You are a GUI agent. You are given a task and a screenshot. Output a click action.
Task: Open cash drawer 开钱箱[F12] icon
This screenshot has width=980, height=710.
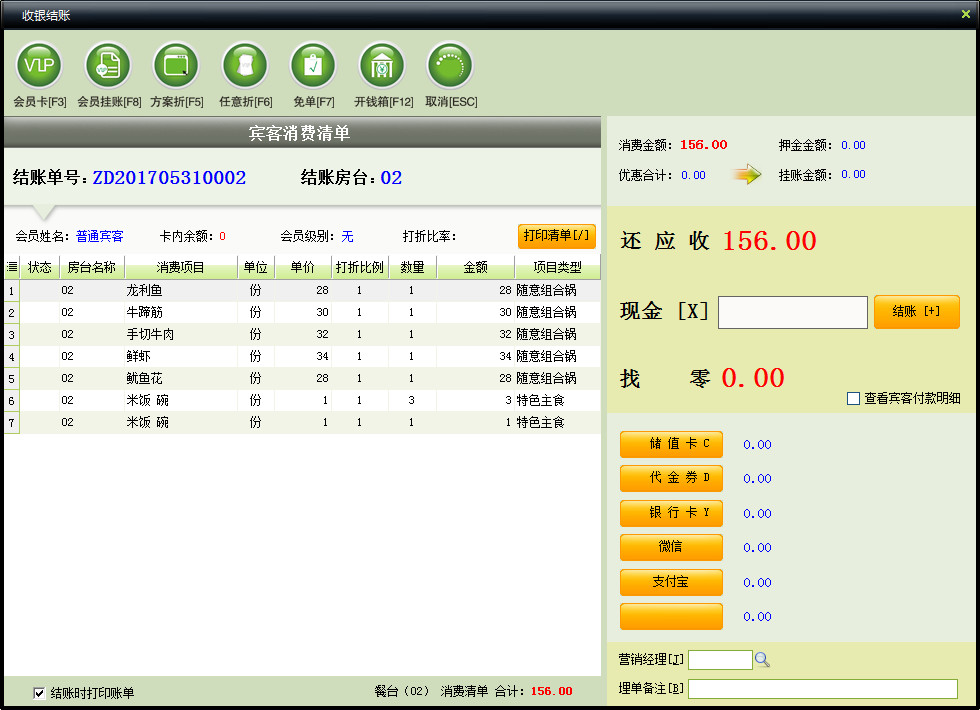[382, 66]
